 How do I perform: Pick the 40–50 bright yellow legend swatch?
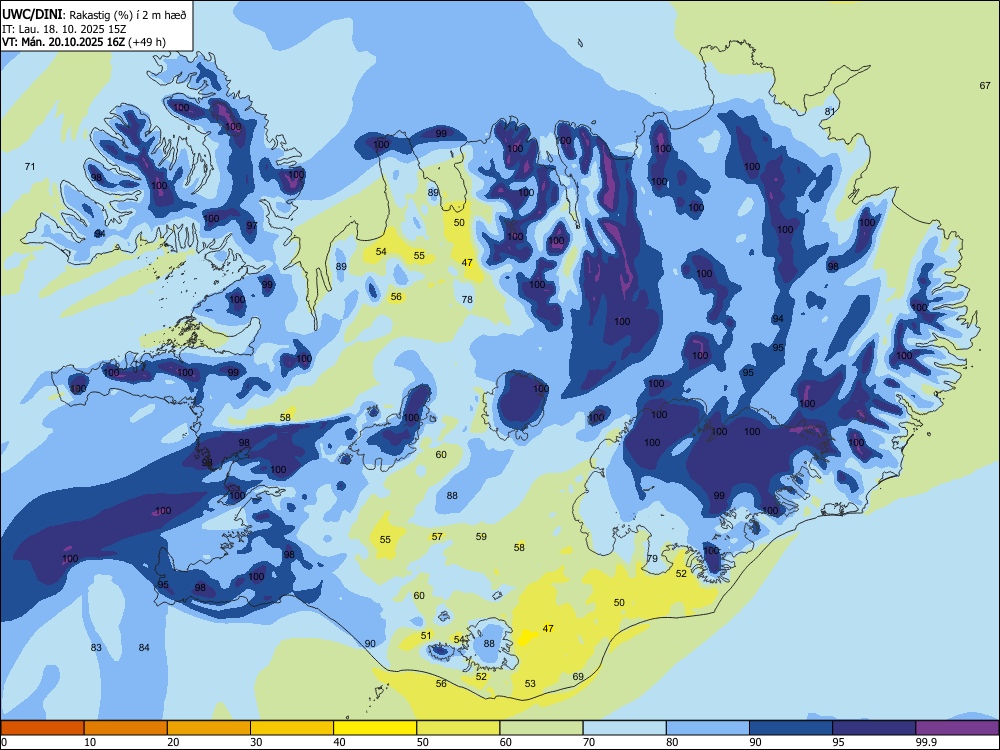pos(375,728)
